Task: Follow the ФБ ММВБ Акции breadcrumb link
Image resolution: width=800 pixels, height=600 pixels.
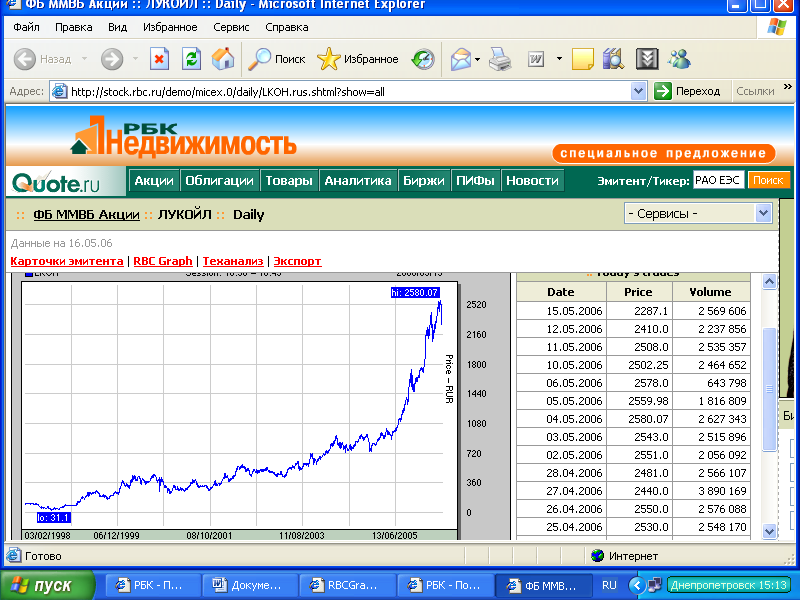Action: coord(86,215)
